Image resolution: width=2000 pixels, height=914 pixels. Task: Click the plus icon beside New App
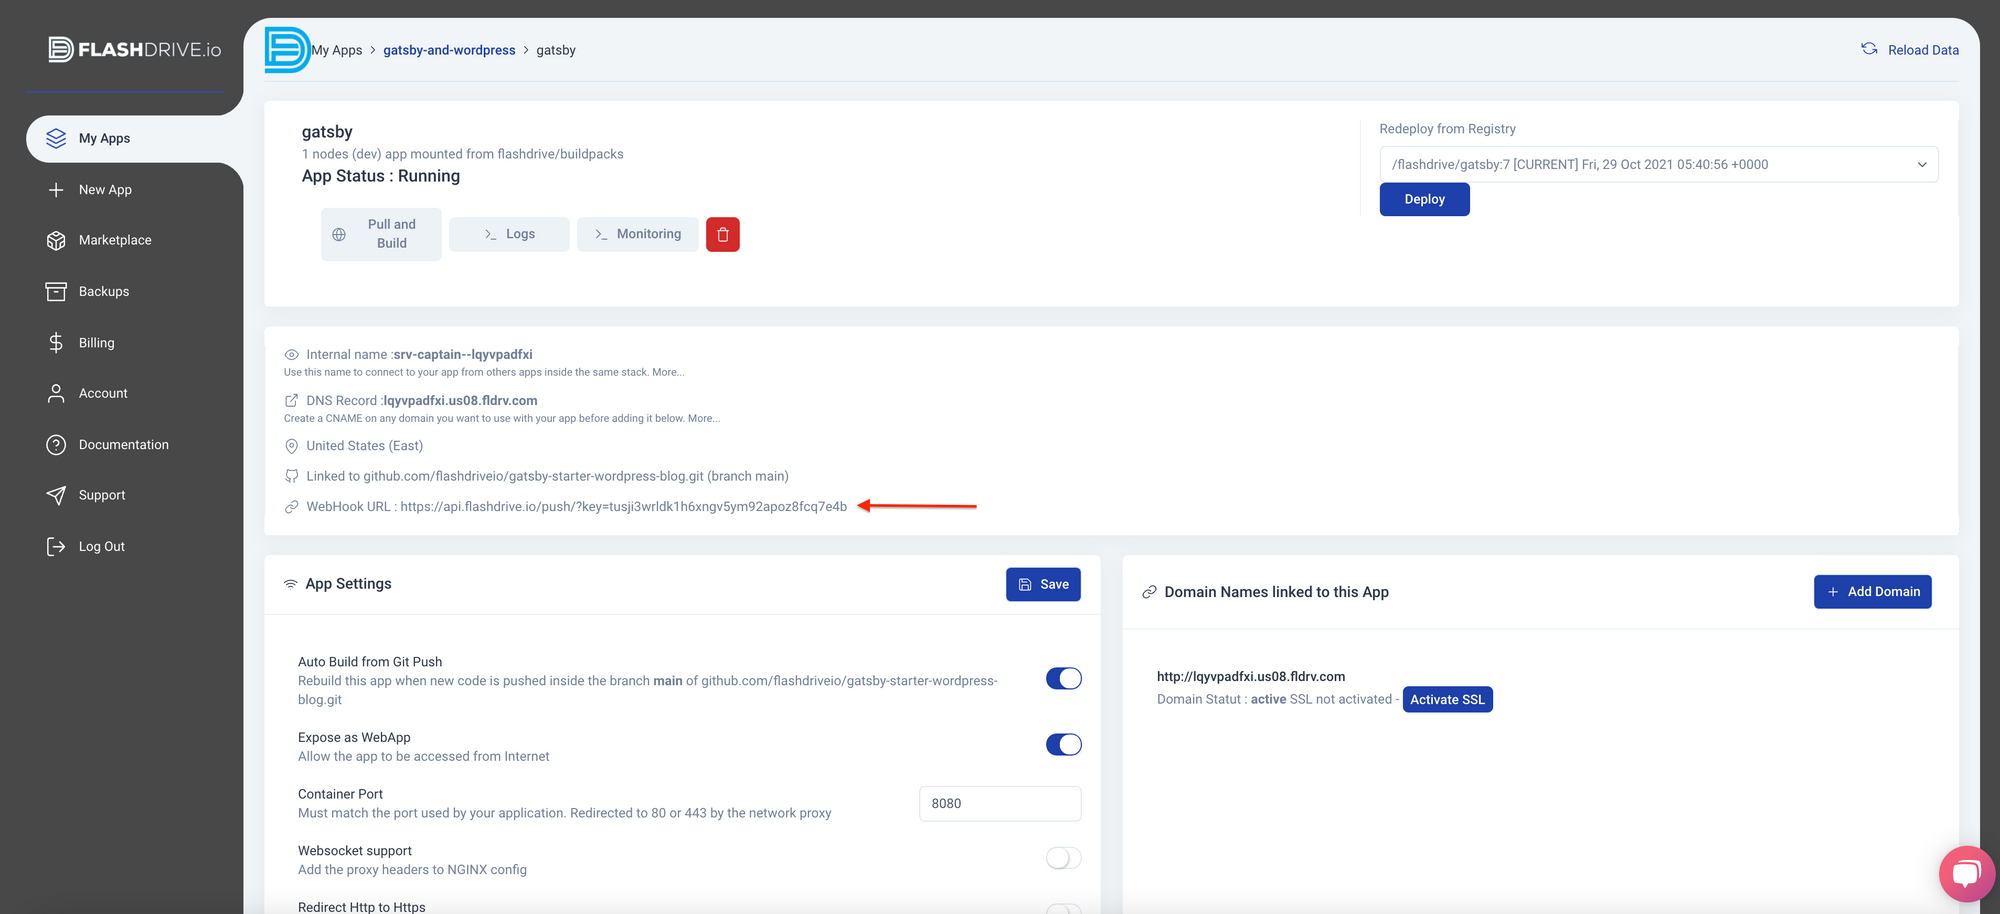click(56, 190)
